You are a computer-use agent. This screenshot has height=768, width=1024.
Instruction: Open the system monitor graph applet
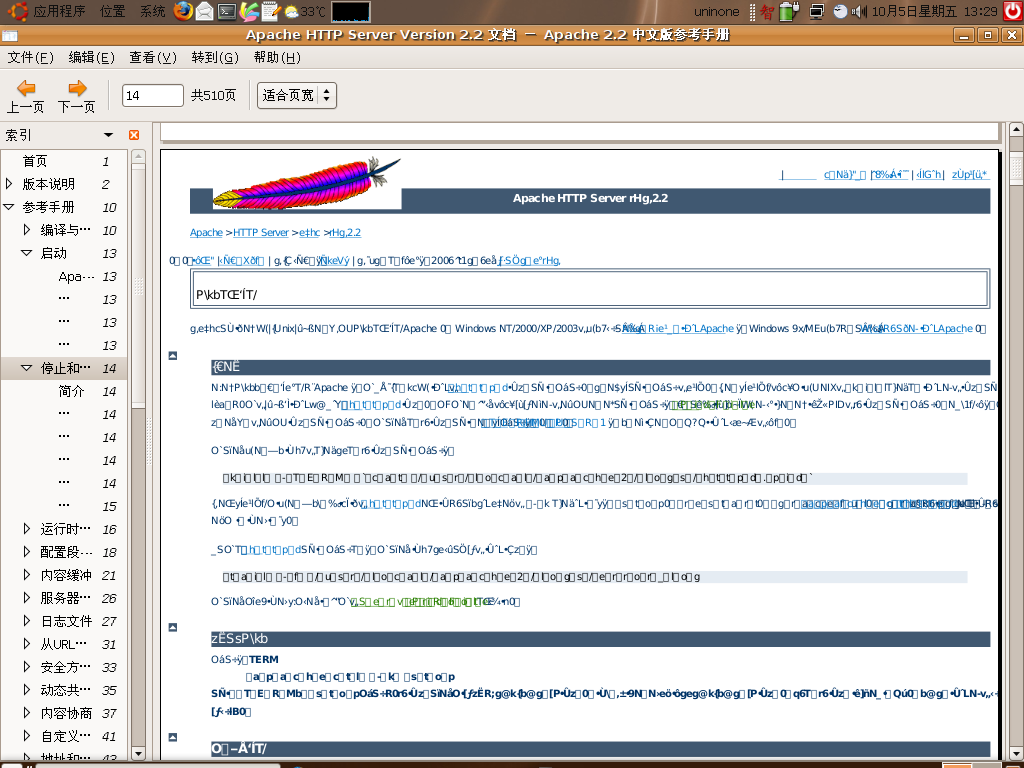(351, 12)
